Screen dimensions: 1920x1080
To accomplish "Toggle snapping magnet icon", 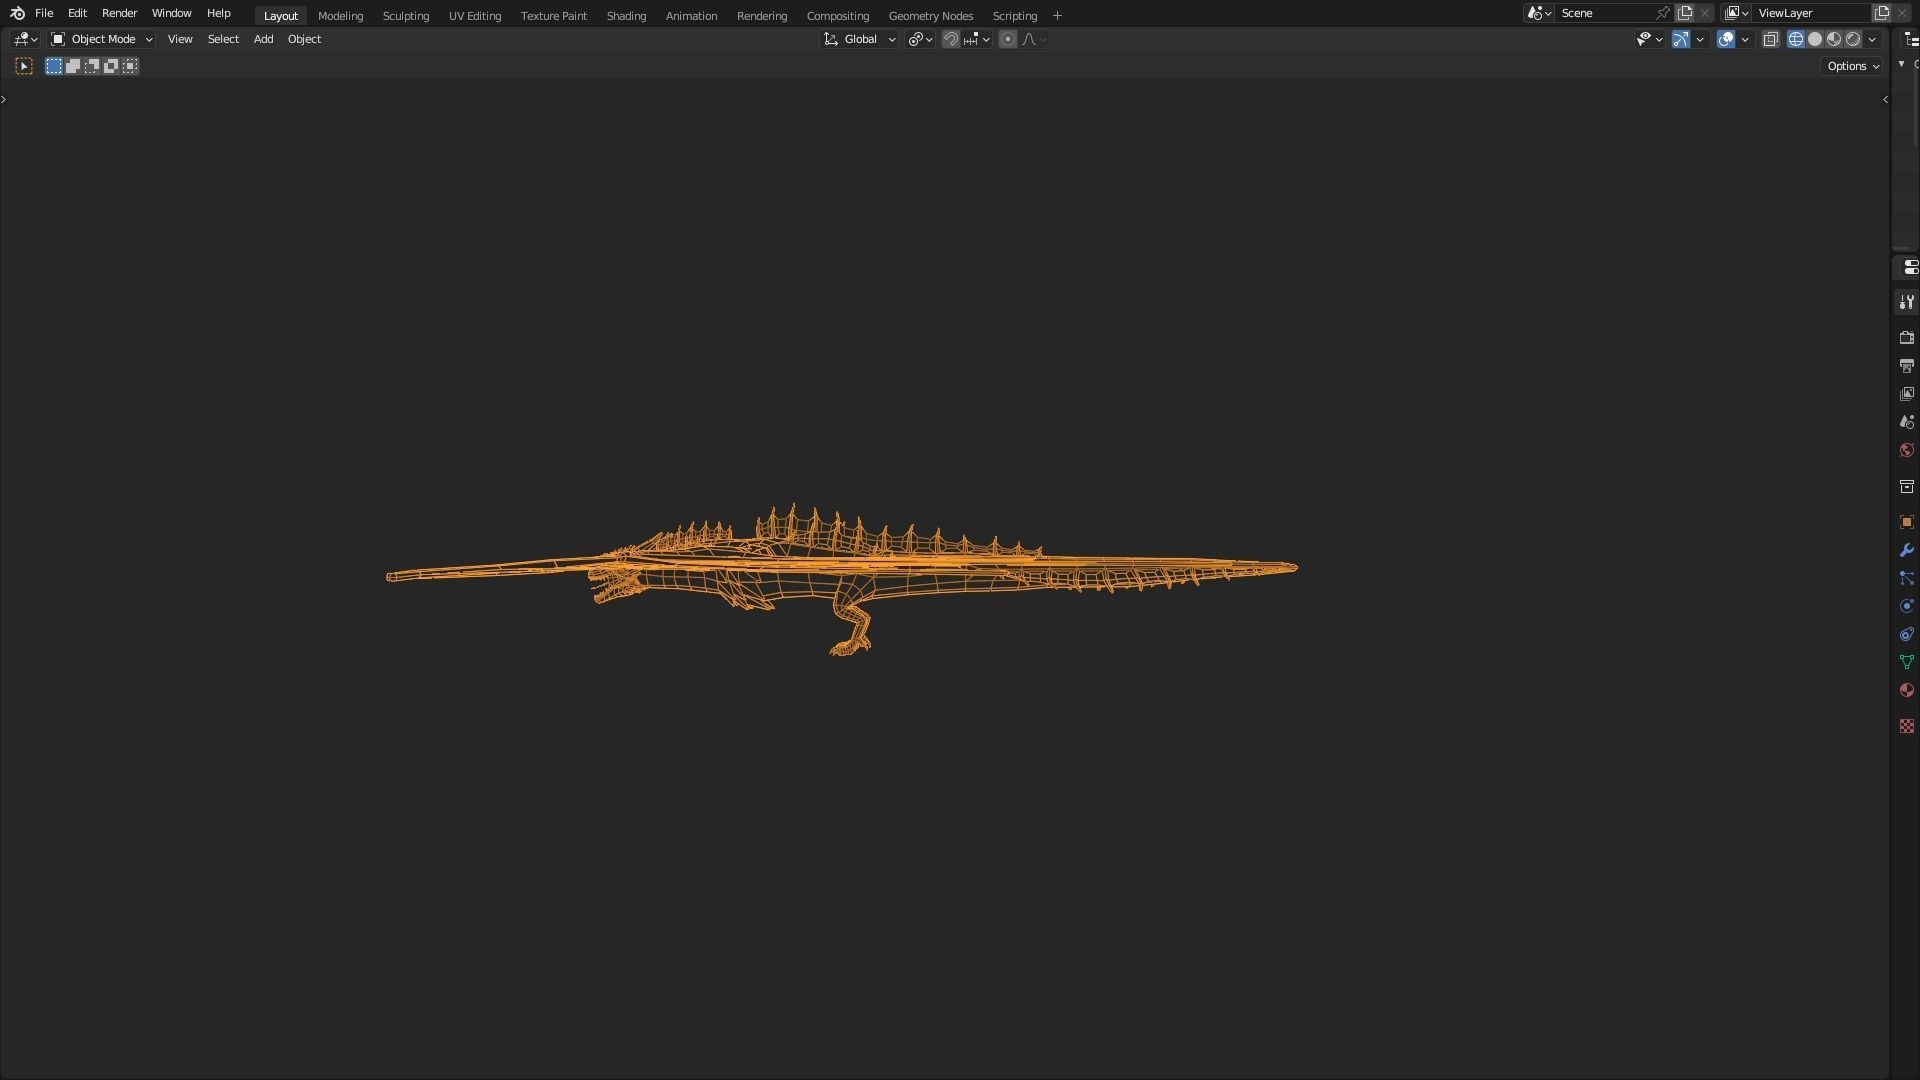I will point(951,39).
